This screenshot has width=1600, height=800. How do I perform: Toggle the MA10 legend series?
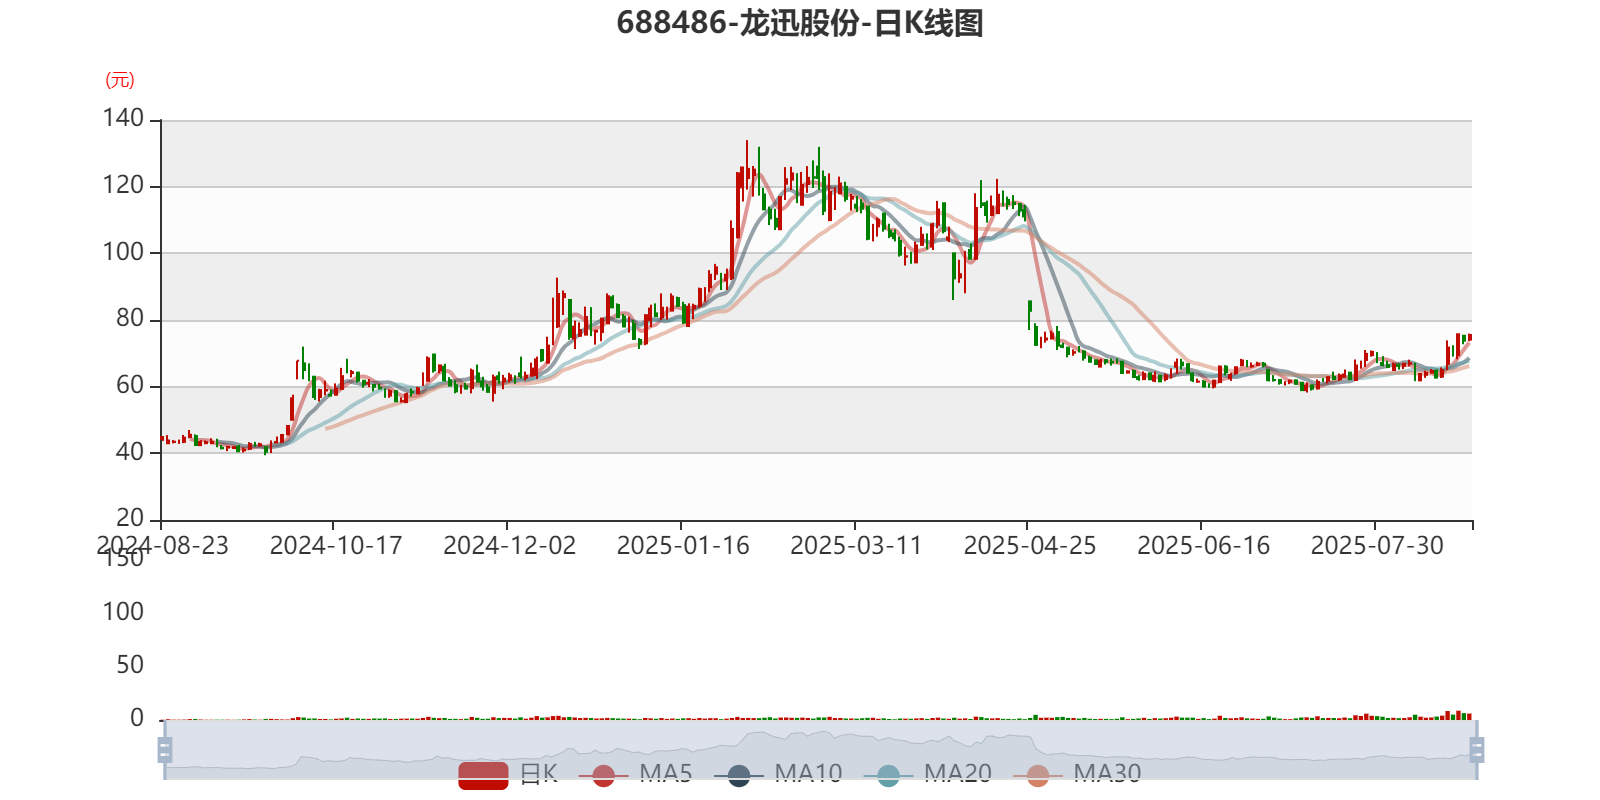tap(778, 774)
